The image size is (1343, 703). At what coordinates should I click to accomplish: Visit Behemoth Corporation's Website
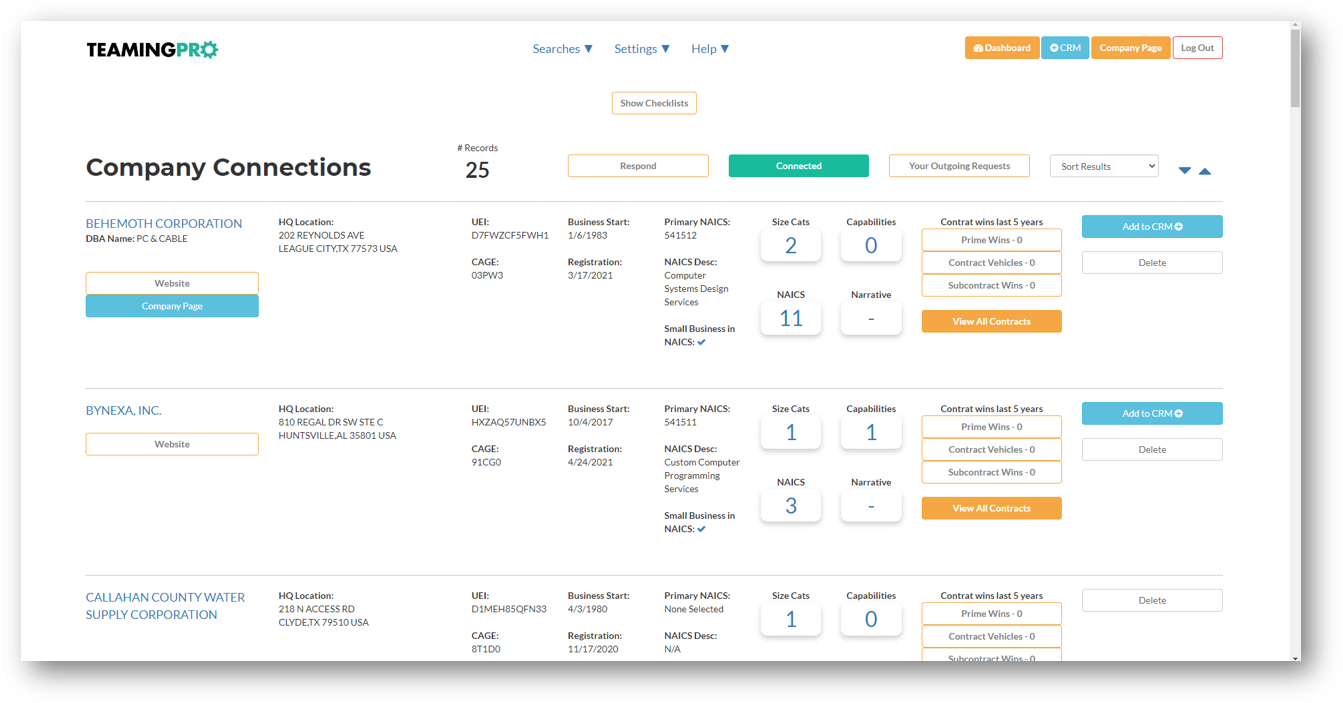(172, 283)
